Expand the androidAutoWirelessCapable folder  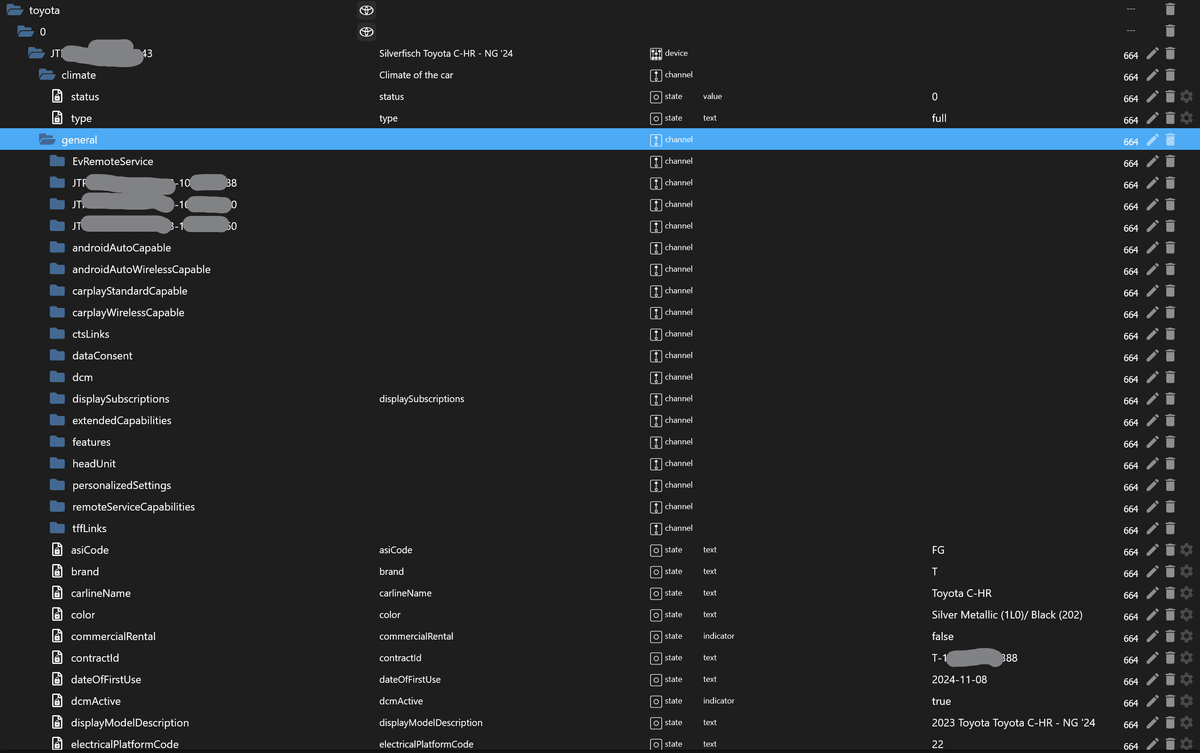coord(57,269)
